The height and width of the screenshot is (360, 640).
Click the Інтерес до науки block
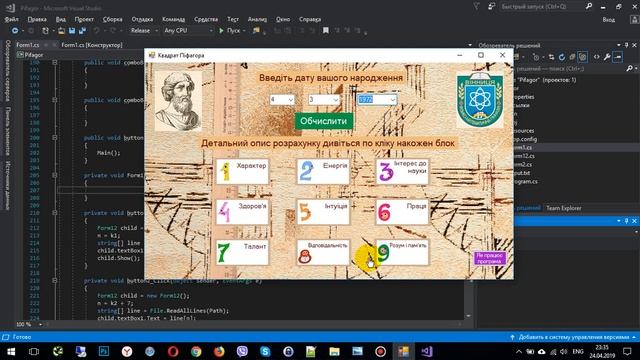402,171
